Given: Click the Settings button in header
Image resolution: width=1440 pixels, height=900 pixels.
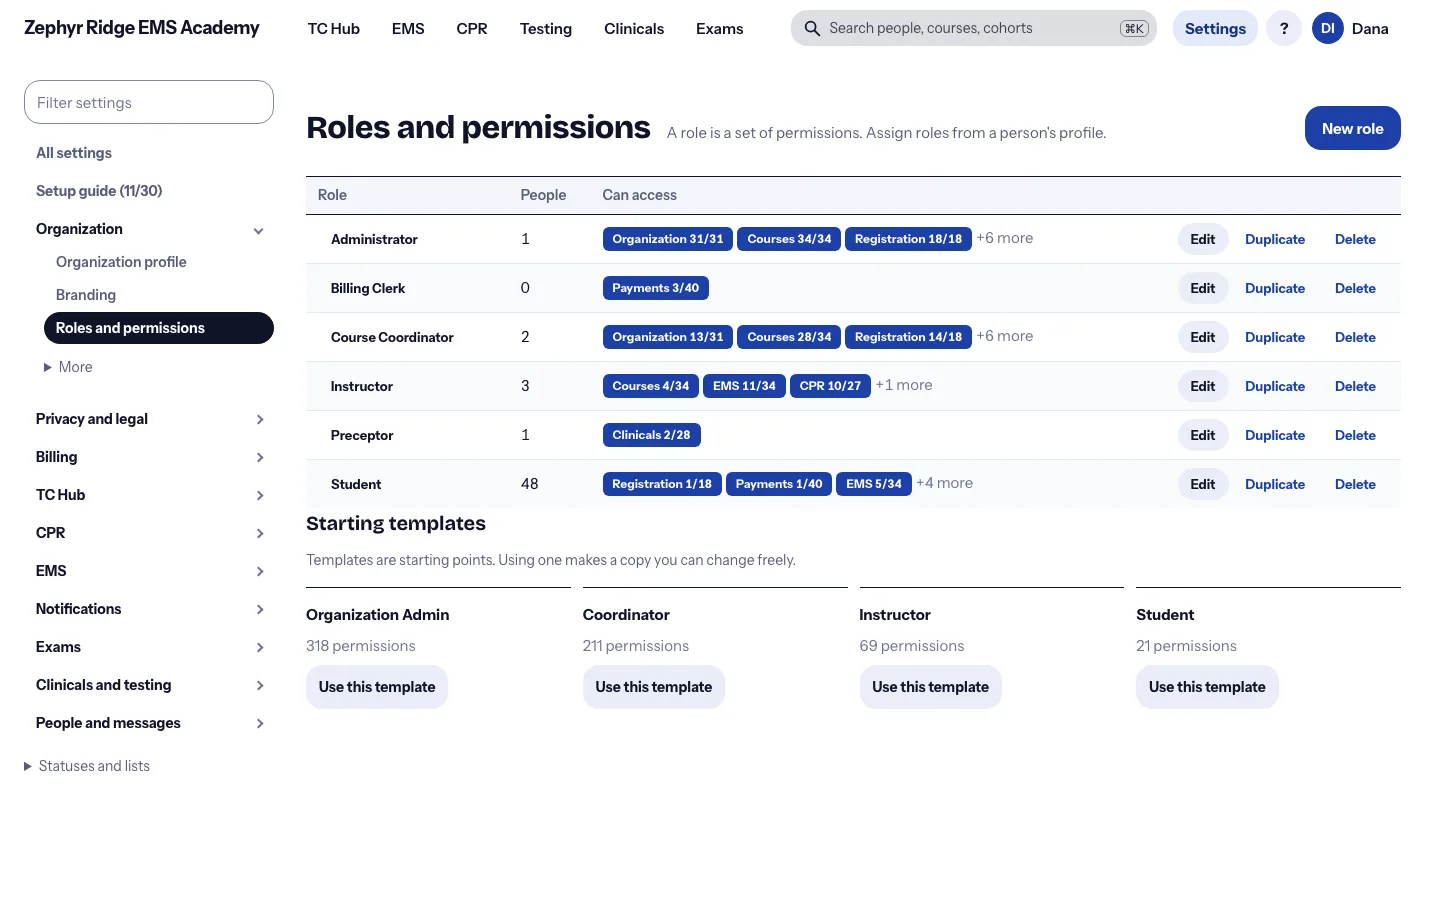Looking at the screenshot, I should pos(1215,29).
